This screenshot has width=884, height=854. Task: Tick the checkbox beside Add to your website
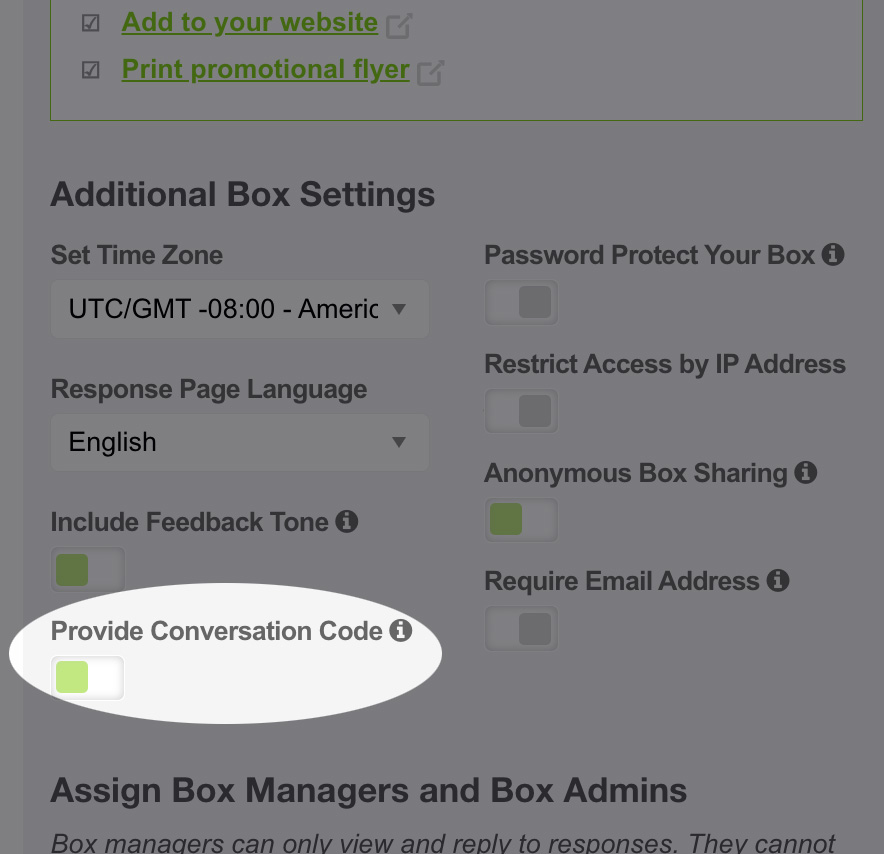tap(91, 23)
